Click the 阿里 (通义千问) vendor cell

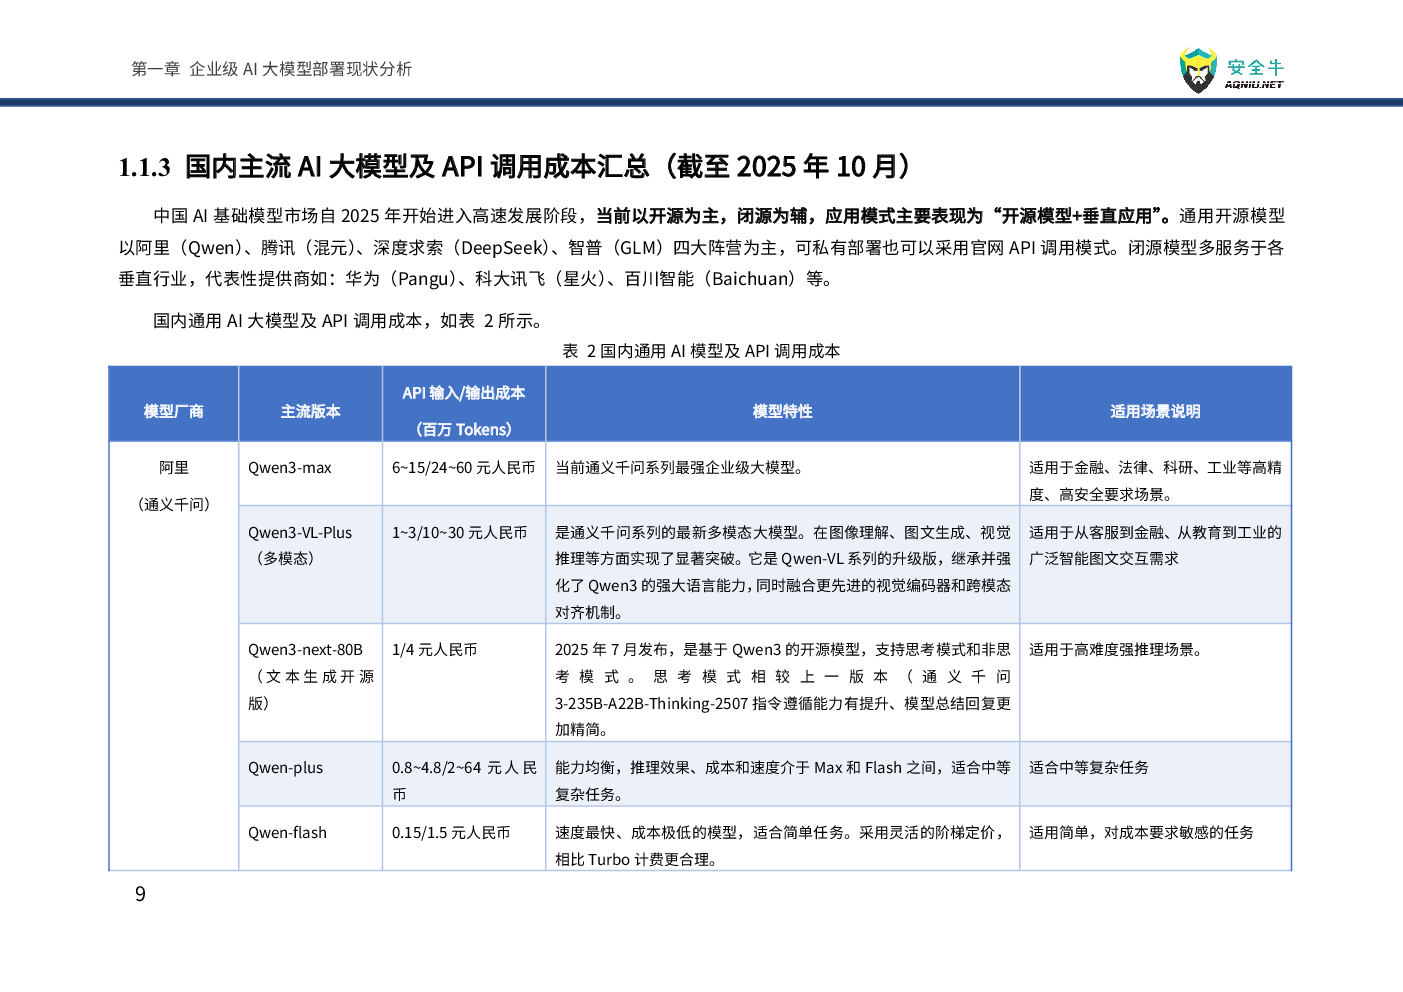click(x=173, y=486)
